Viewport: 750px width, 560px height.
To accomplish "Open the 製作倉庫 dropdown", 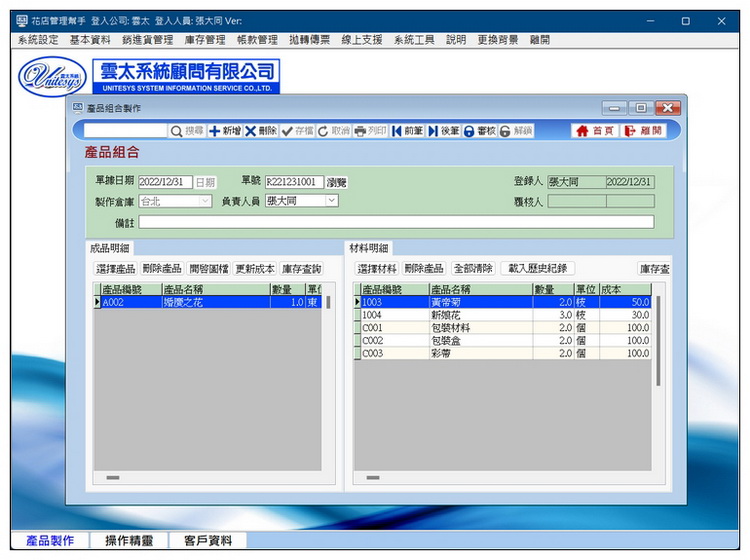I will pos(205,201).
